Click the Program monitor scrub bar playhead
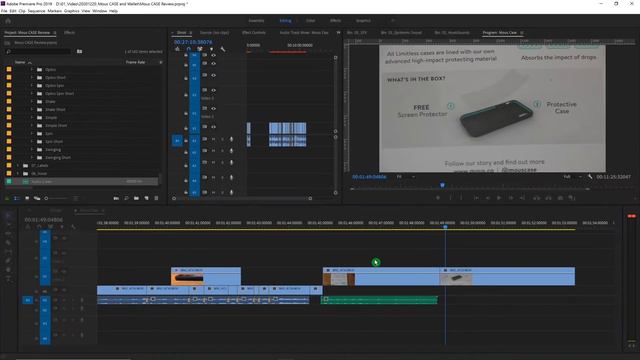 coord(442,185)
